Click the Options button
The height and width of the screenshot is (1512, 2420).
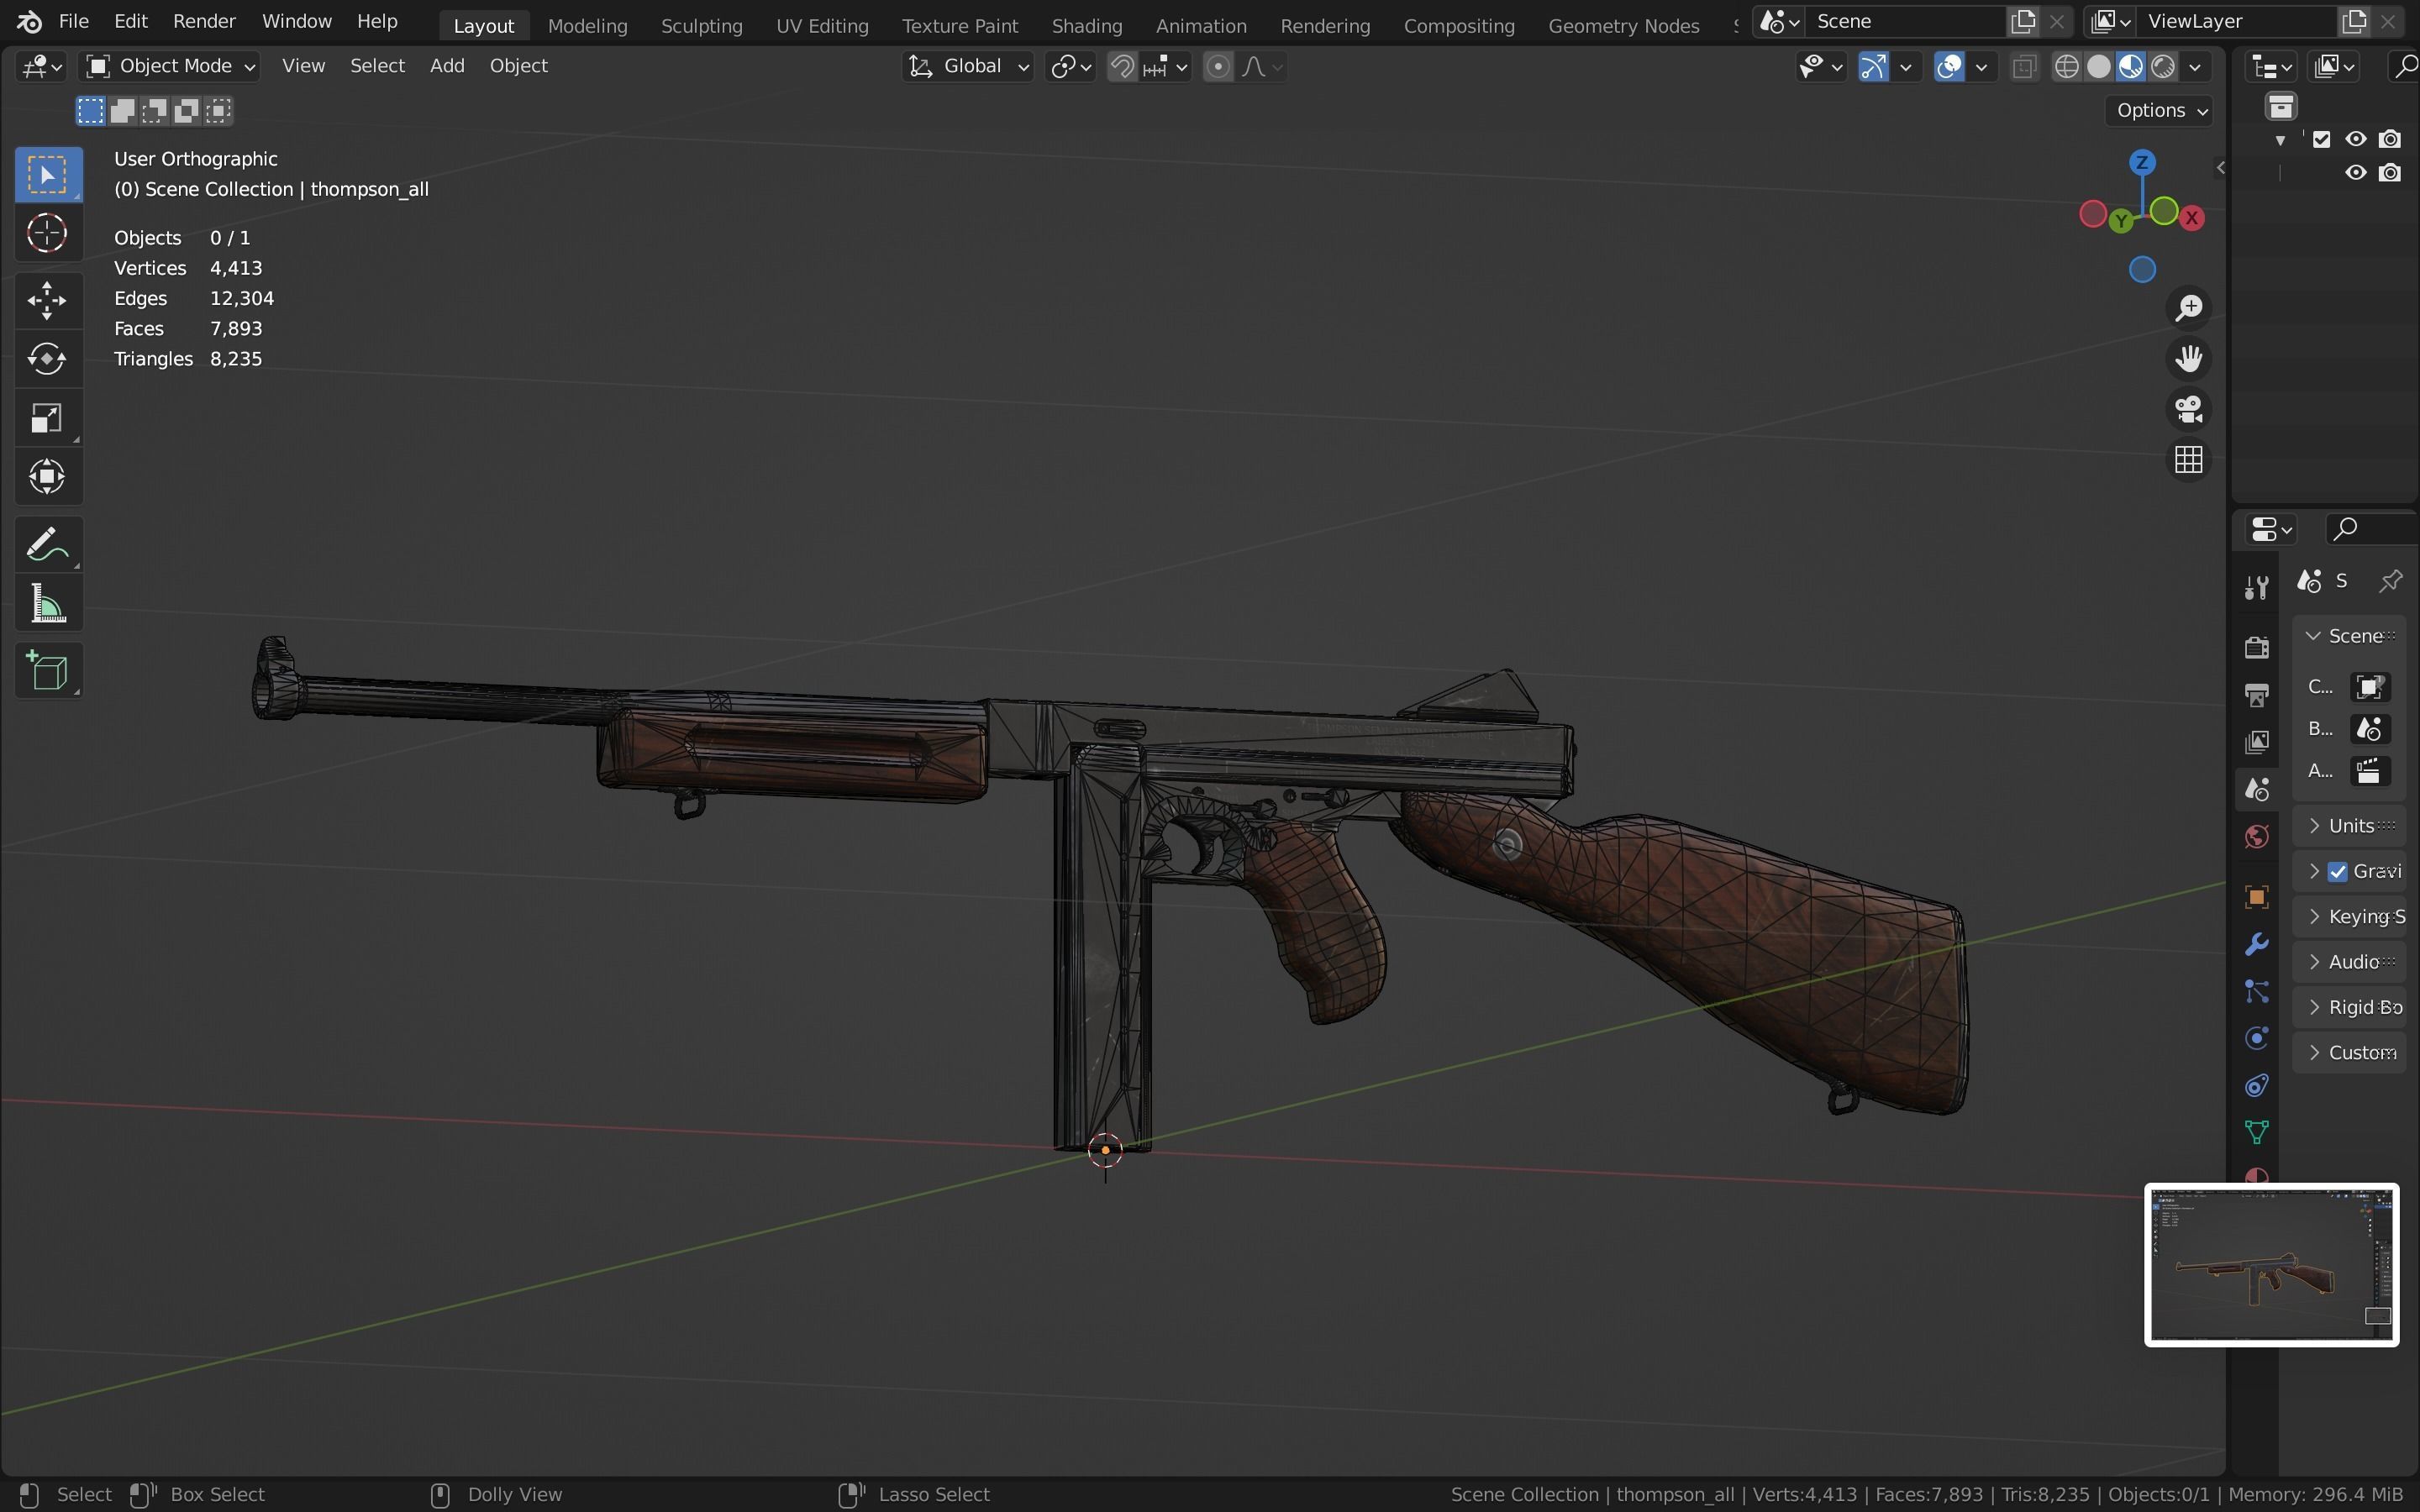pyautogui.click(x=2160, y=110)
